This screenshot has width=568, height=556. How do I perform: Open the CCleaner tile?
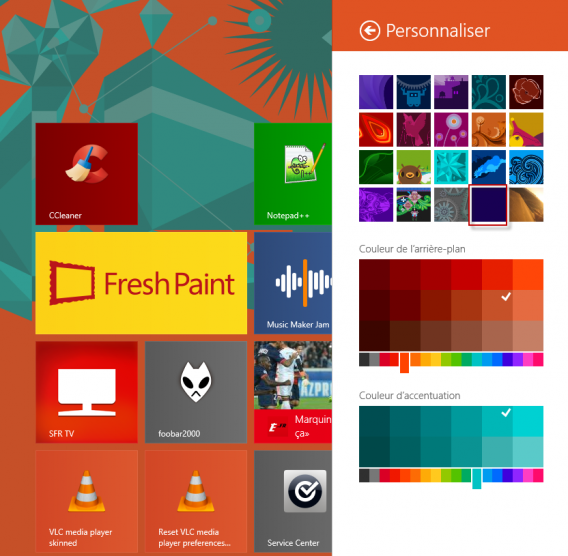(x=87, y=174)
